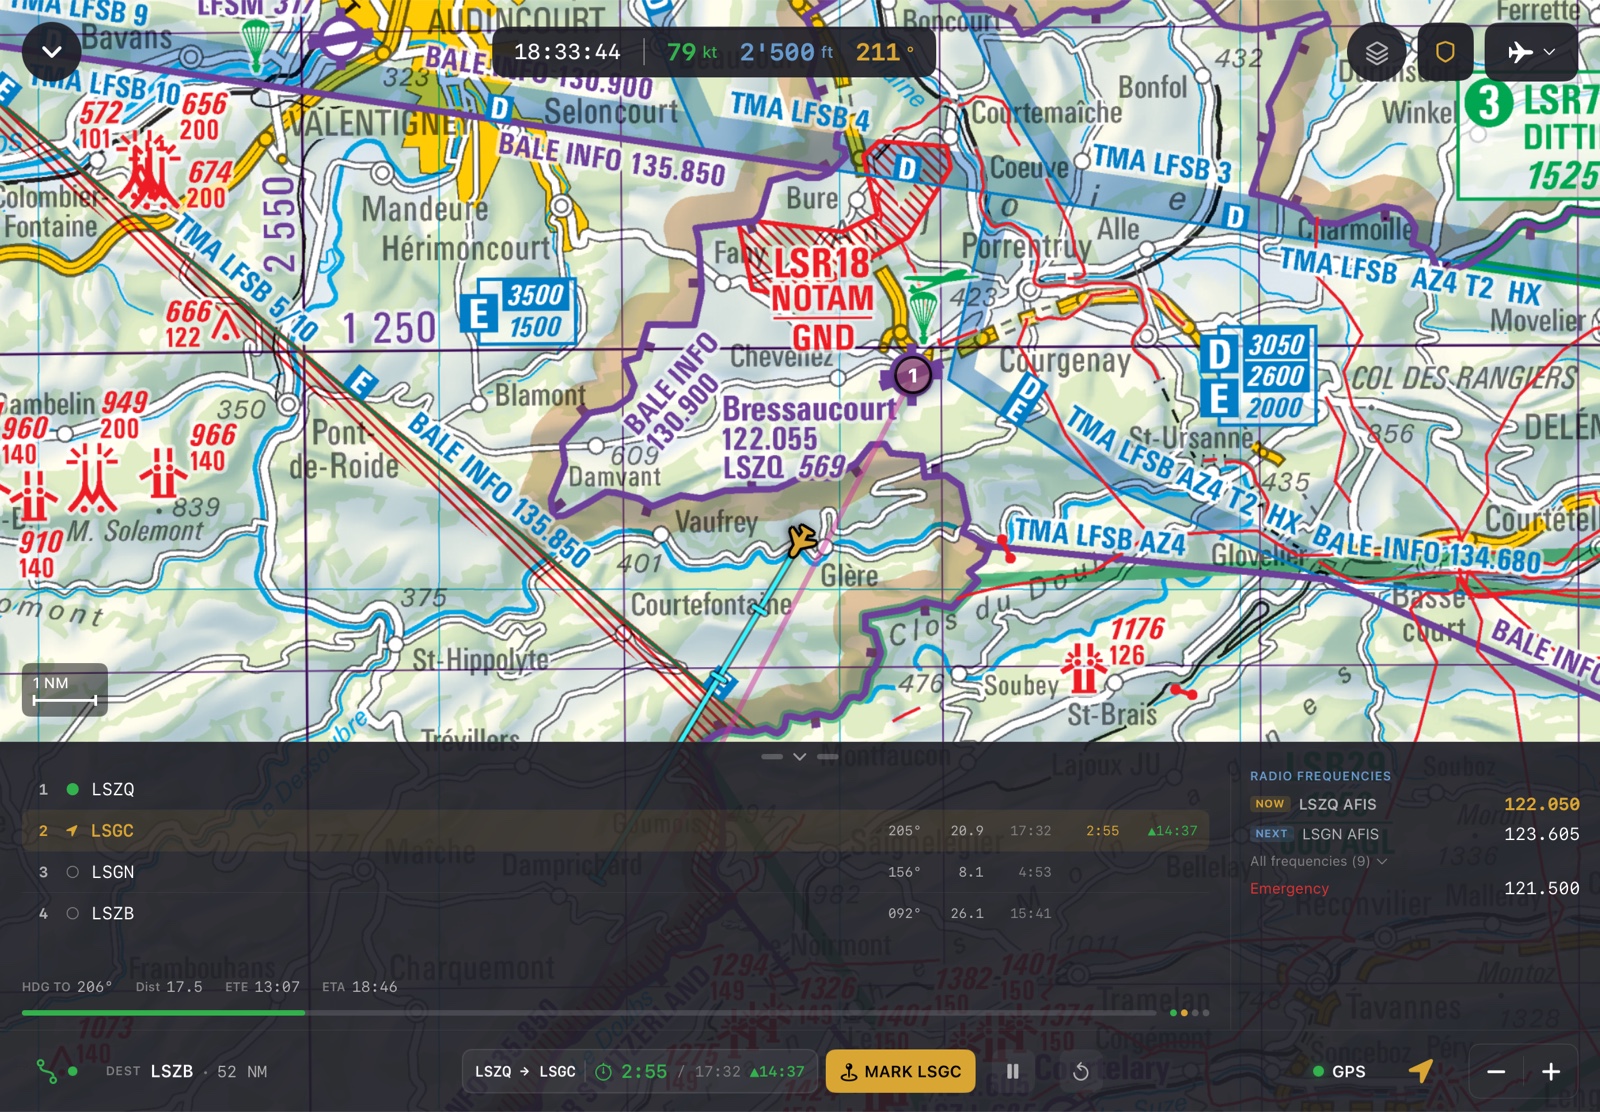Center map on position with arrow icon
The width and height of the screenshot is (1600, 1112).
click(x=1421, y=1071)
